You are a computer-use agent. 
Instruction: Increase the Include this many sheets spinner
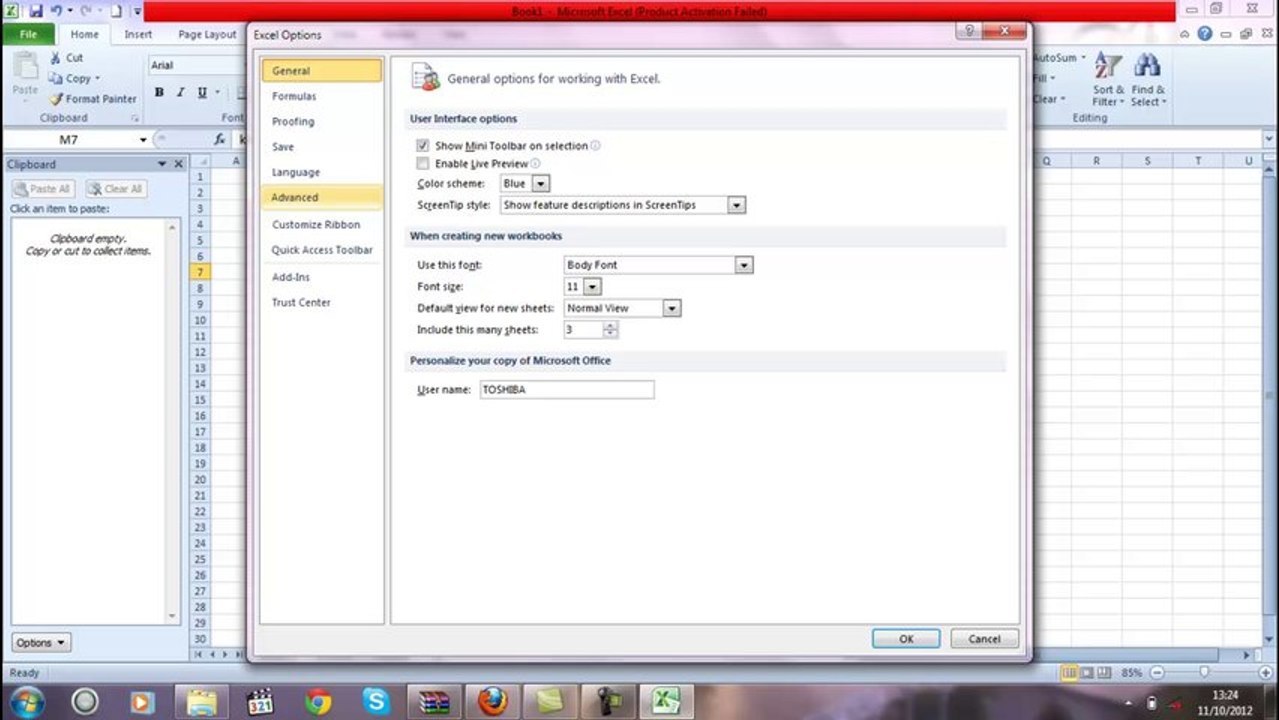pos(610,325)
